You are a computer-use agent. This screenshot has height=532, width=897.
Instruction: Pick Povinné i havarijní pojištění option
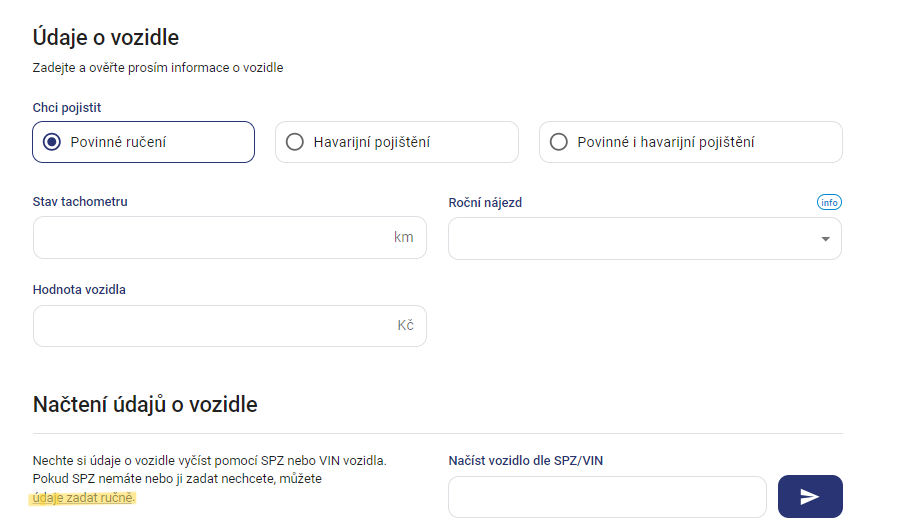coord(690,142)
